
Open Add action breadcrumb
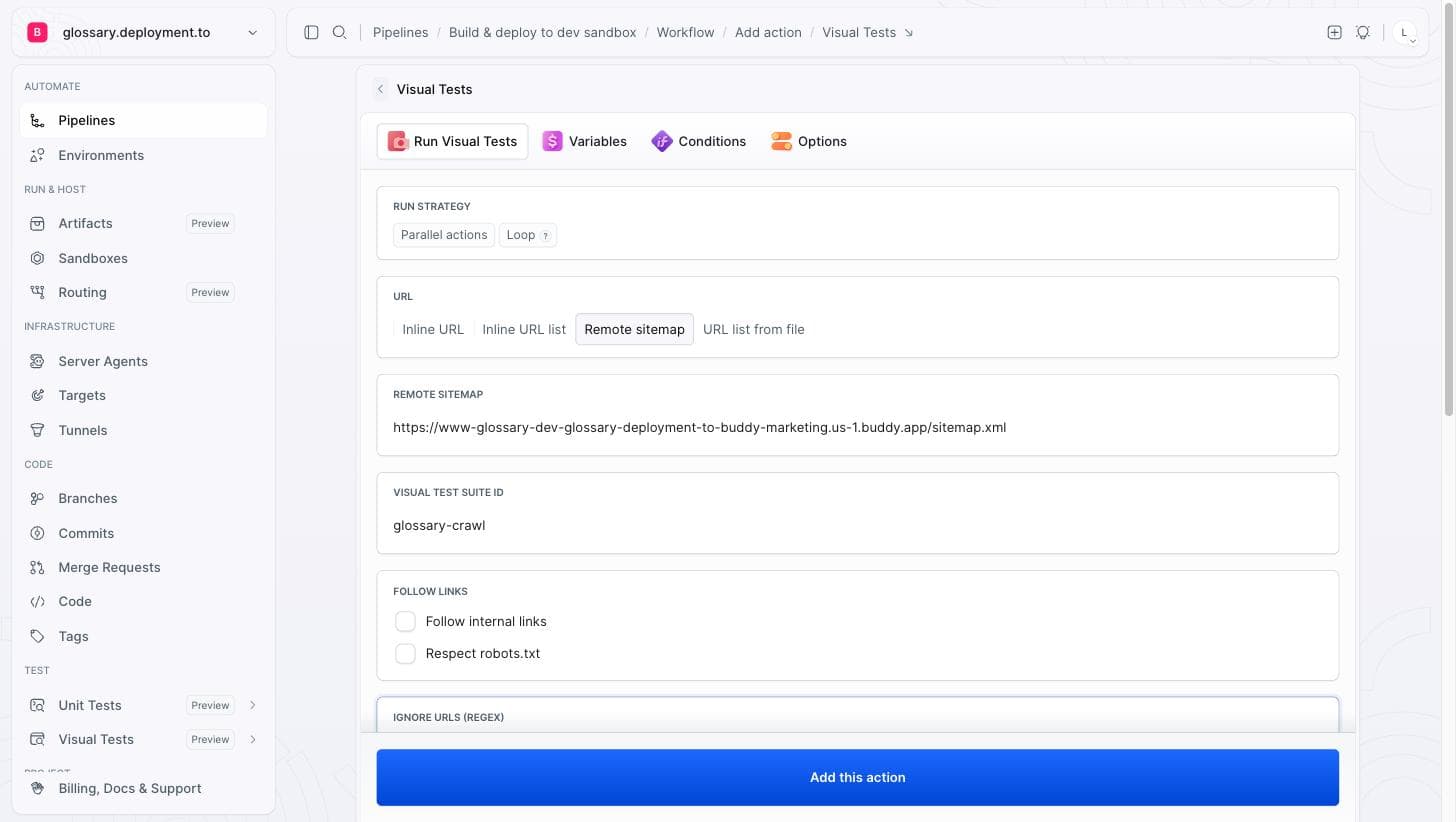point(768,32)
